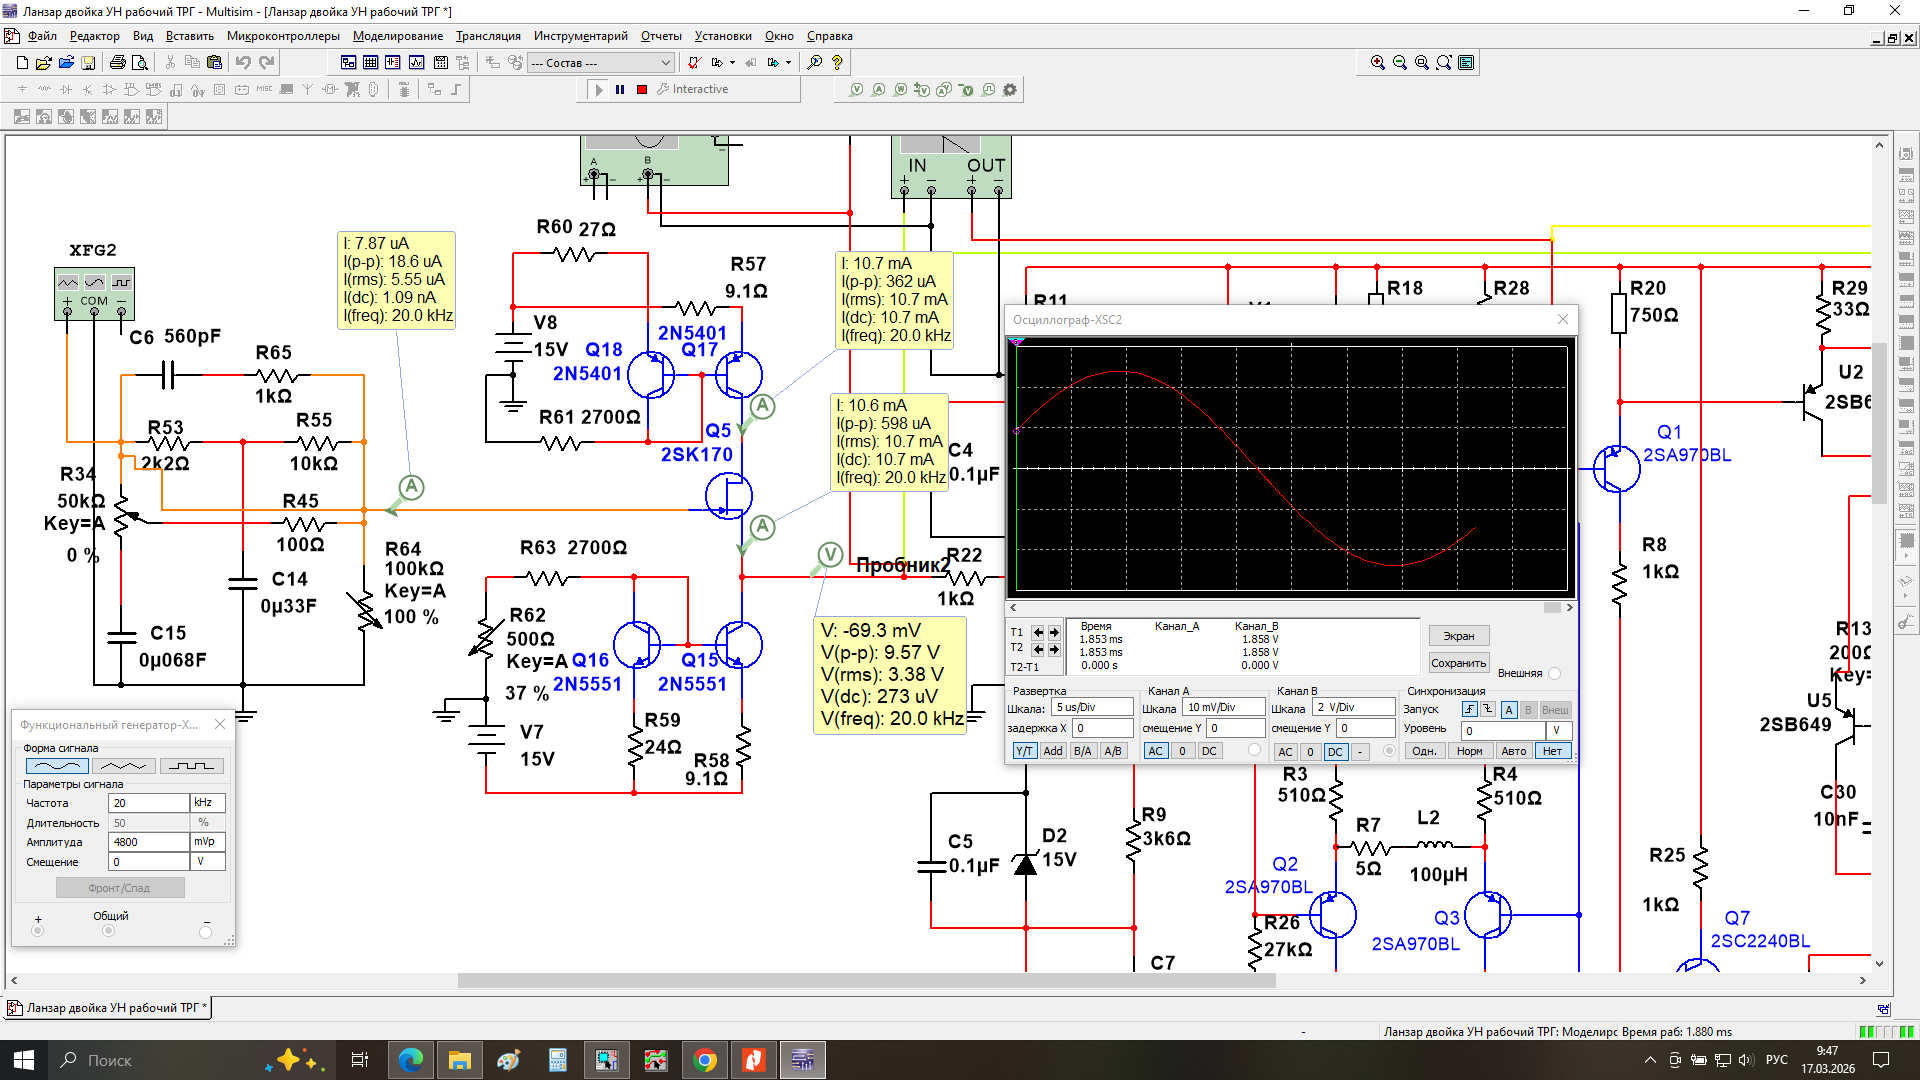Select square waveform in function generator
This screenshot has height=1080, width=1920.
[x=191, y=766]
